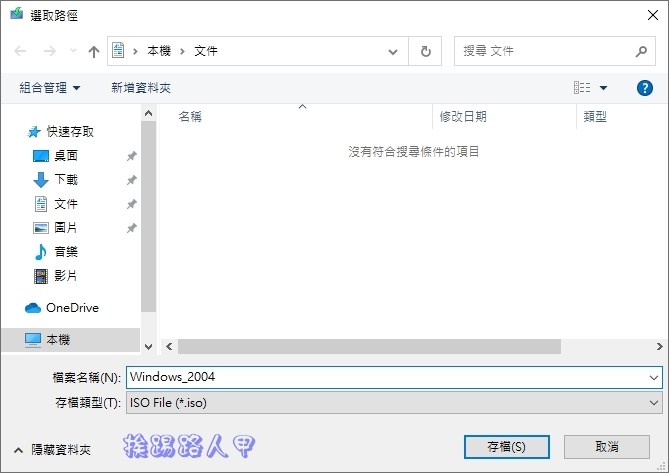
Task: Click the navigation pane scroll down arrow
Action: coord(148,347)
